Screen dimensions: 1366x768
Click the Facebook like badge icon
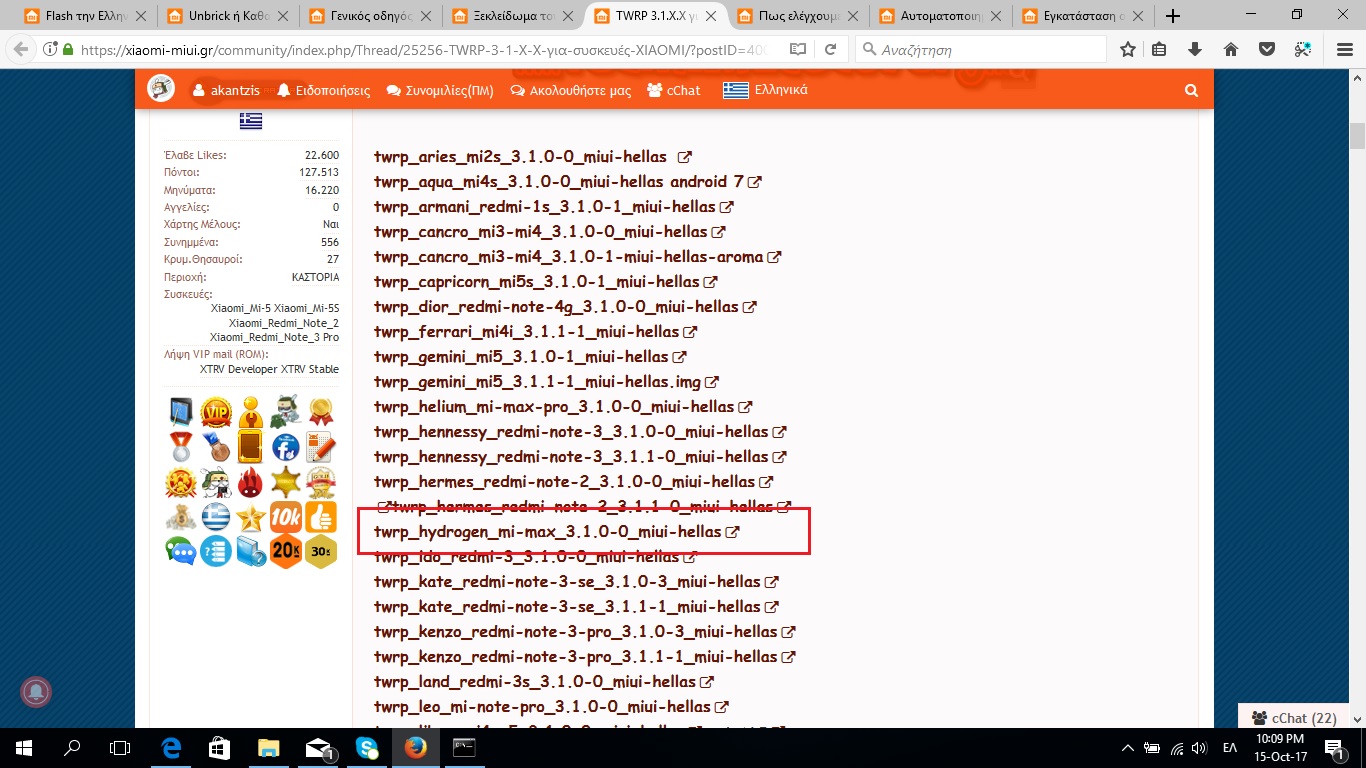pyautogui.click(x=286, y=446)
